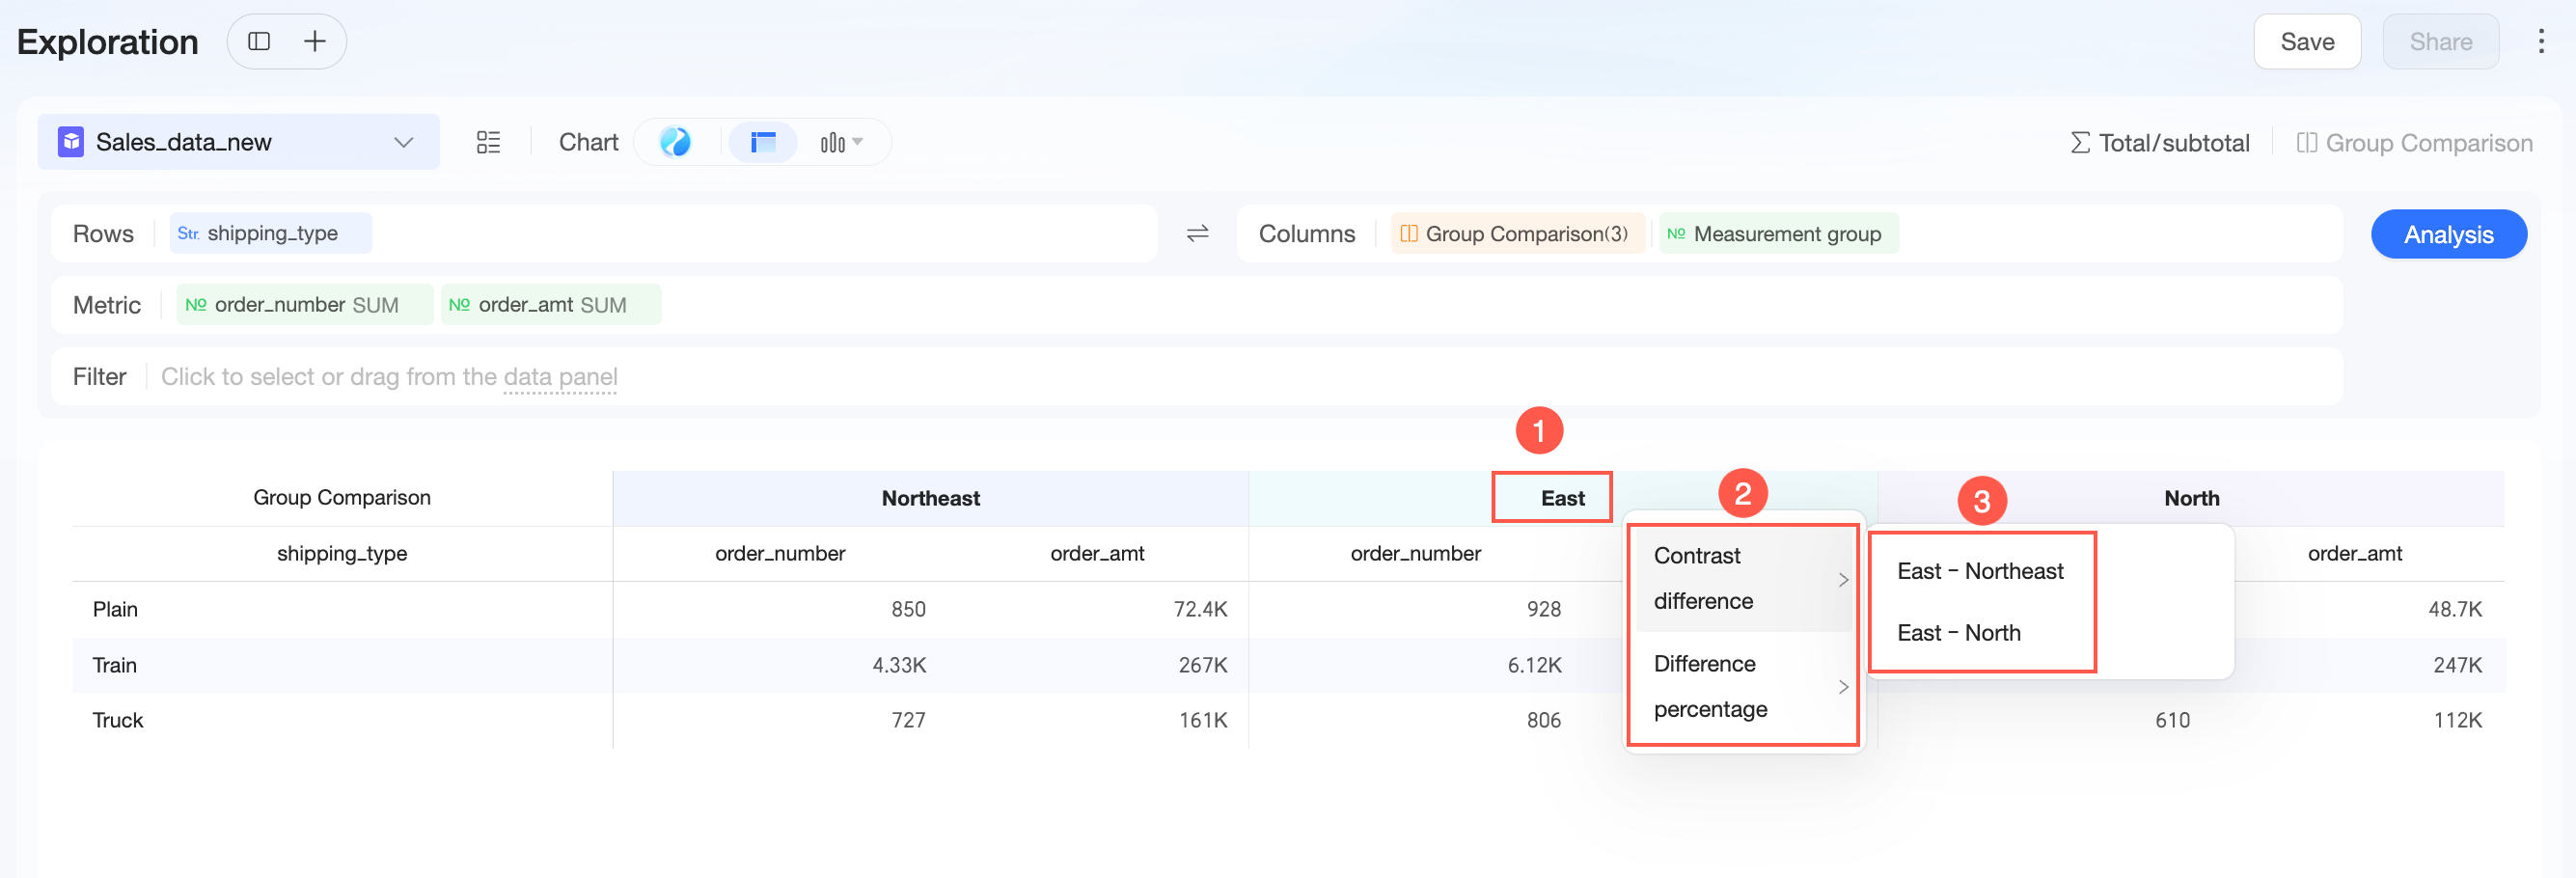This screenshot has height=878, width=2576.
Task: Click Northeast order_number subheader
Action: [780, 553]
